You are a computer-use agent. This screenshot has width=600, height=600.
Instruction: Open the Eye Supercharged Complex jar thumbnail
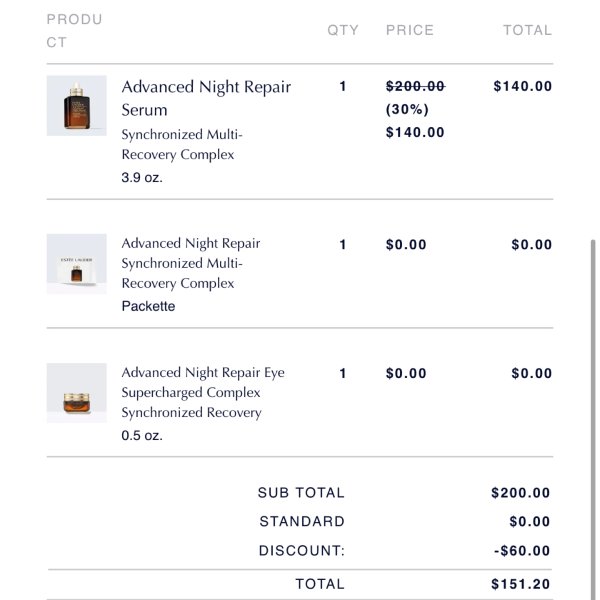tap(77, 393)
